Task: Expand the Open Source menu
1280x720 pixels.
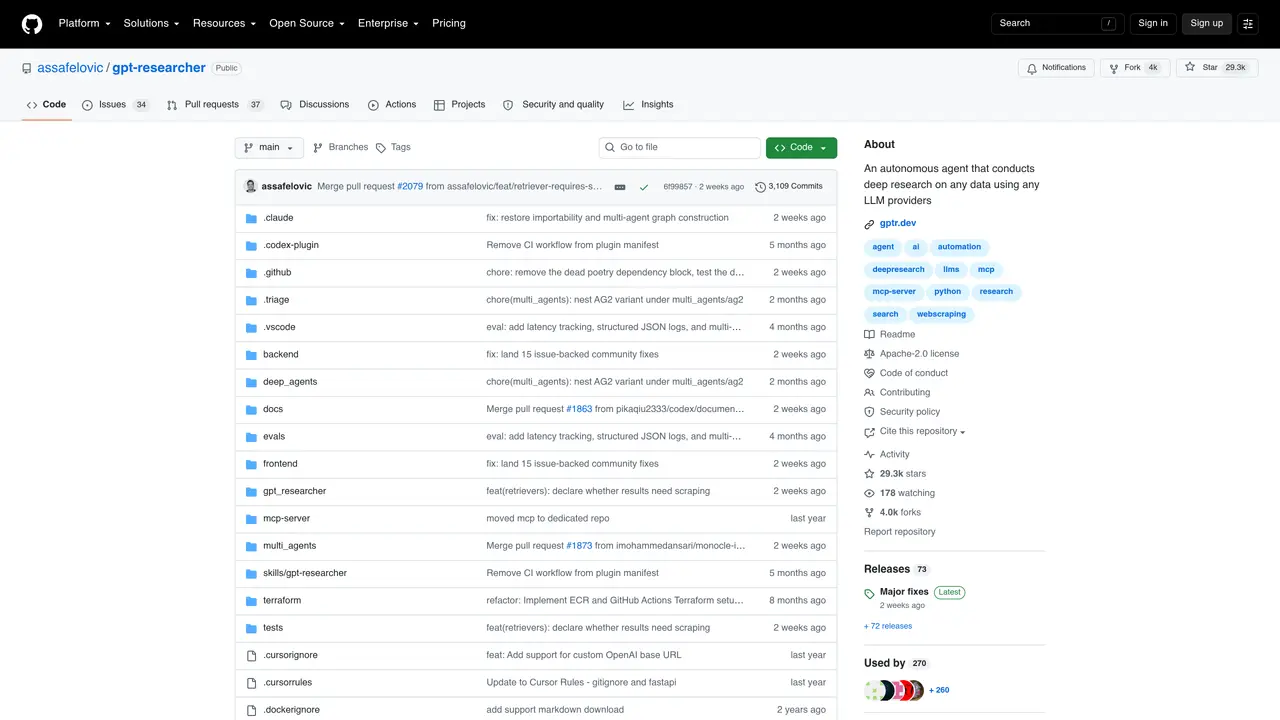Action: [x=307, y=23]
